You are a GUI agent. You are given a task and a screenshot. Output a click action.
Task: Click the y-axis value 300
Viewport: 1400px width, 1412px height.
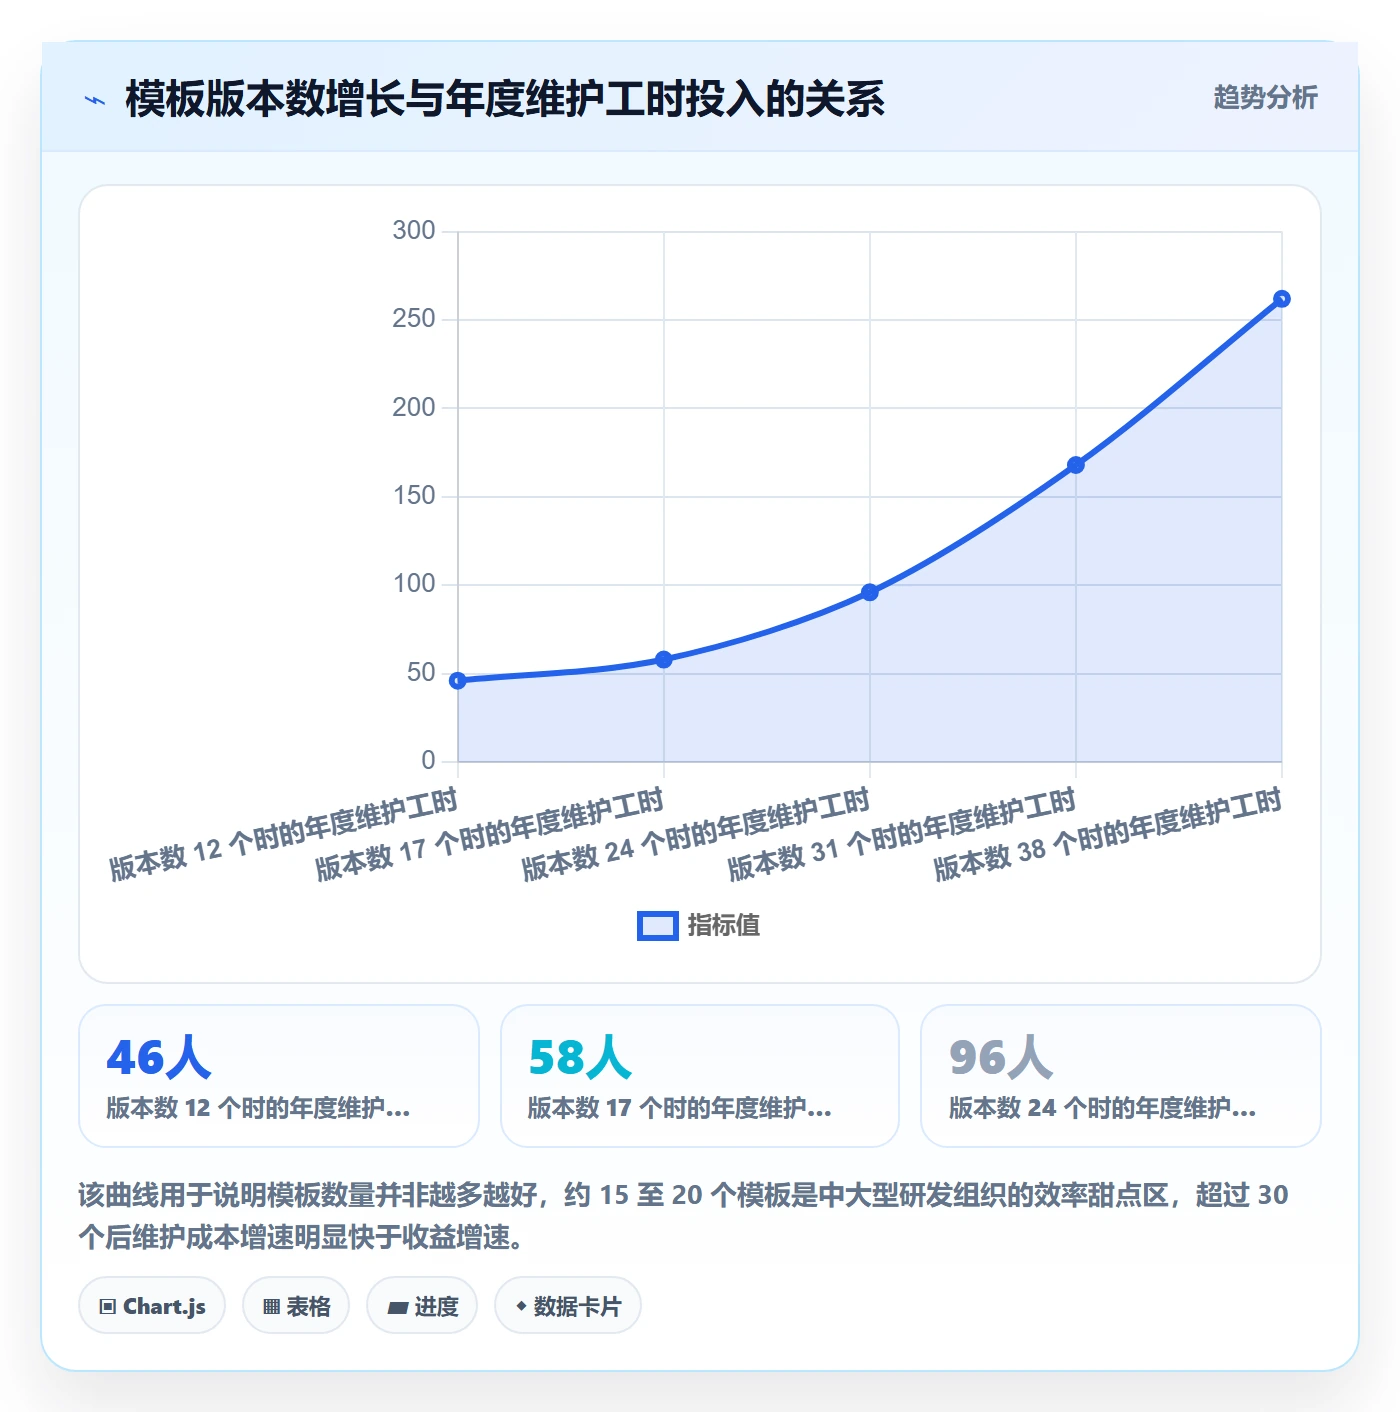point(414,231)
